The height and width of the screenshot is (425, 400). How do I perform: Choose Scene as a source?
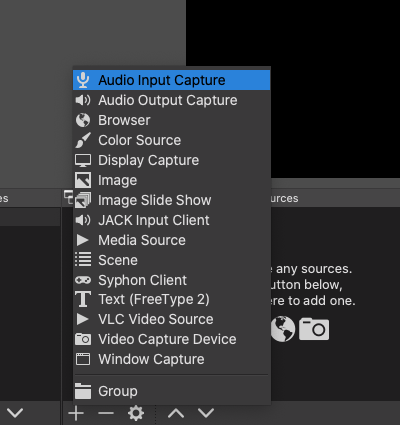coord(172,260)
